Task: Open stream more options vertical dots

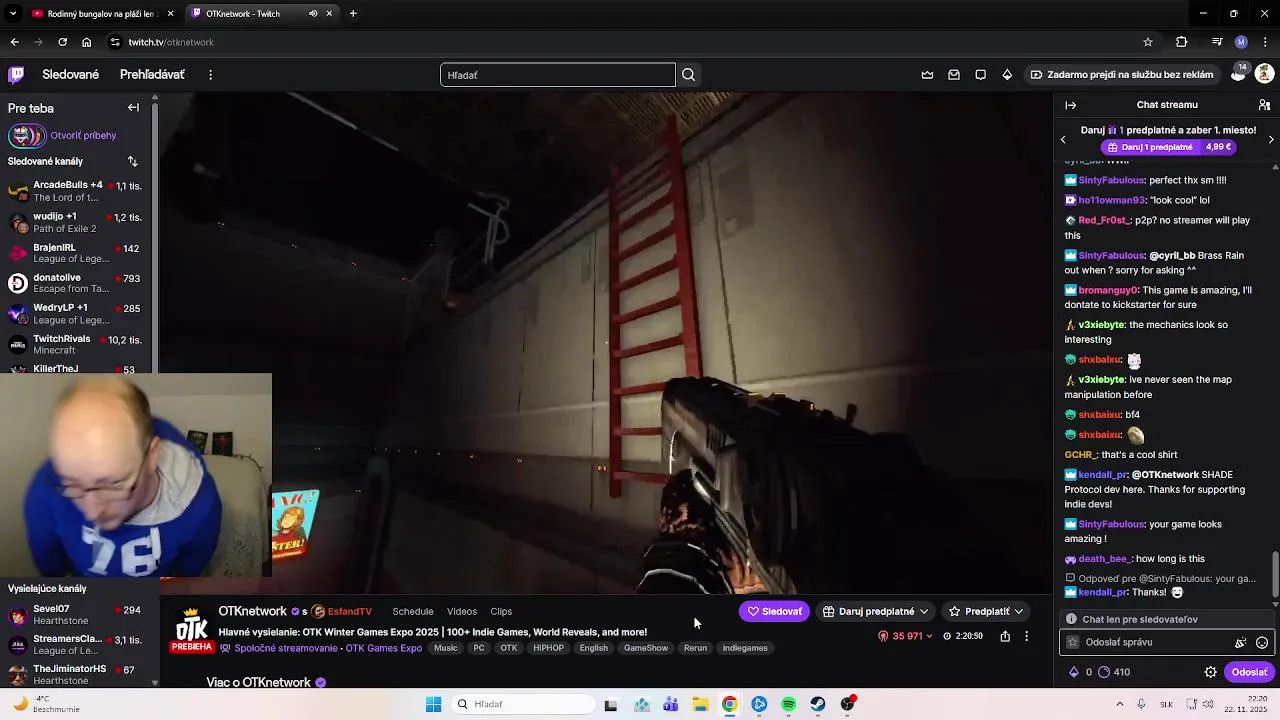Action: click(x=1026, y=636)
